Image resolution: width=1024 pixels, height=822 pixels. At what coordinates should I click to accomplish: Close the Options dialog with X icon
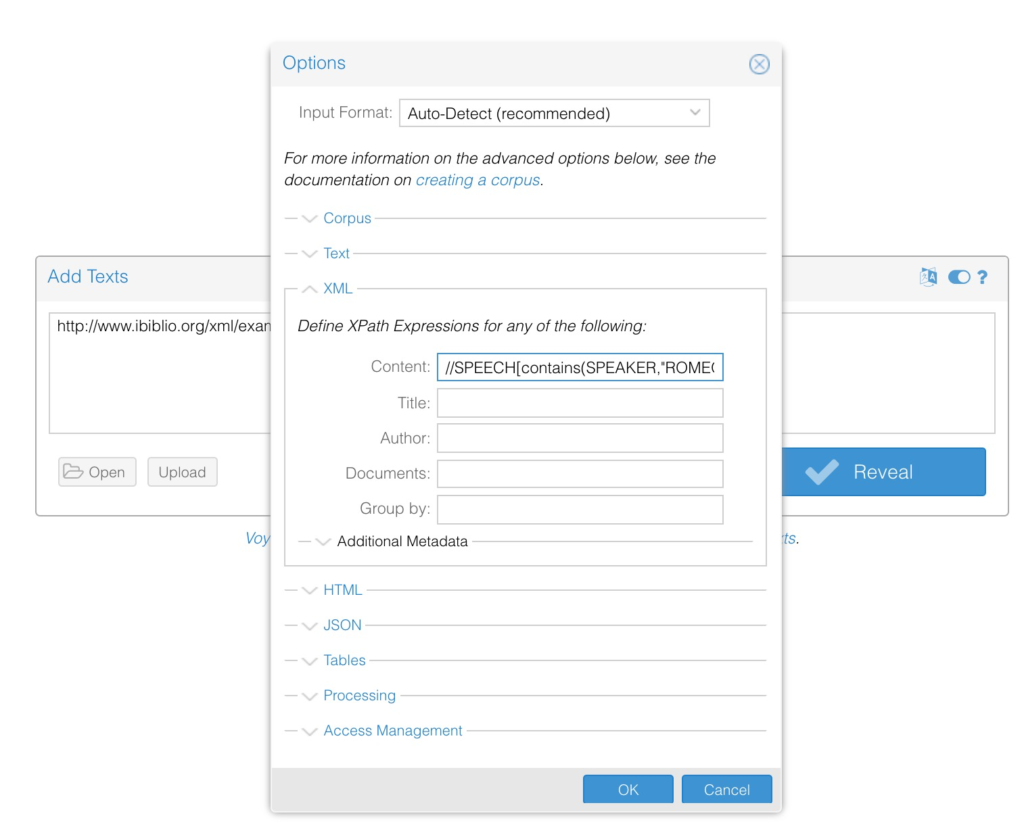[x=759, y=64]
